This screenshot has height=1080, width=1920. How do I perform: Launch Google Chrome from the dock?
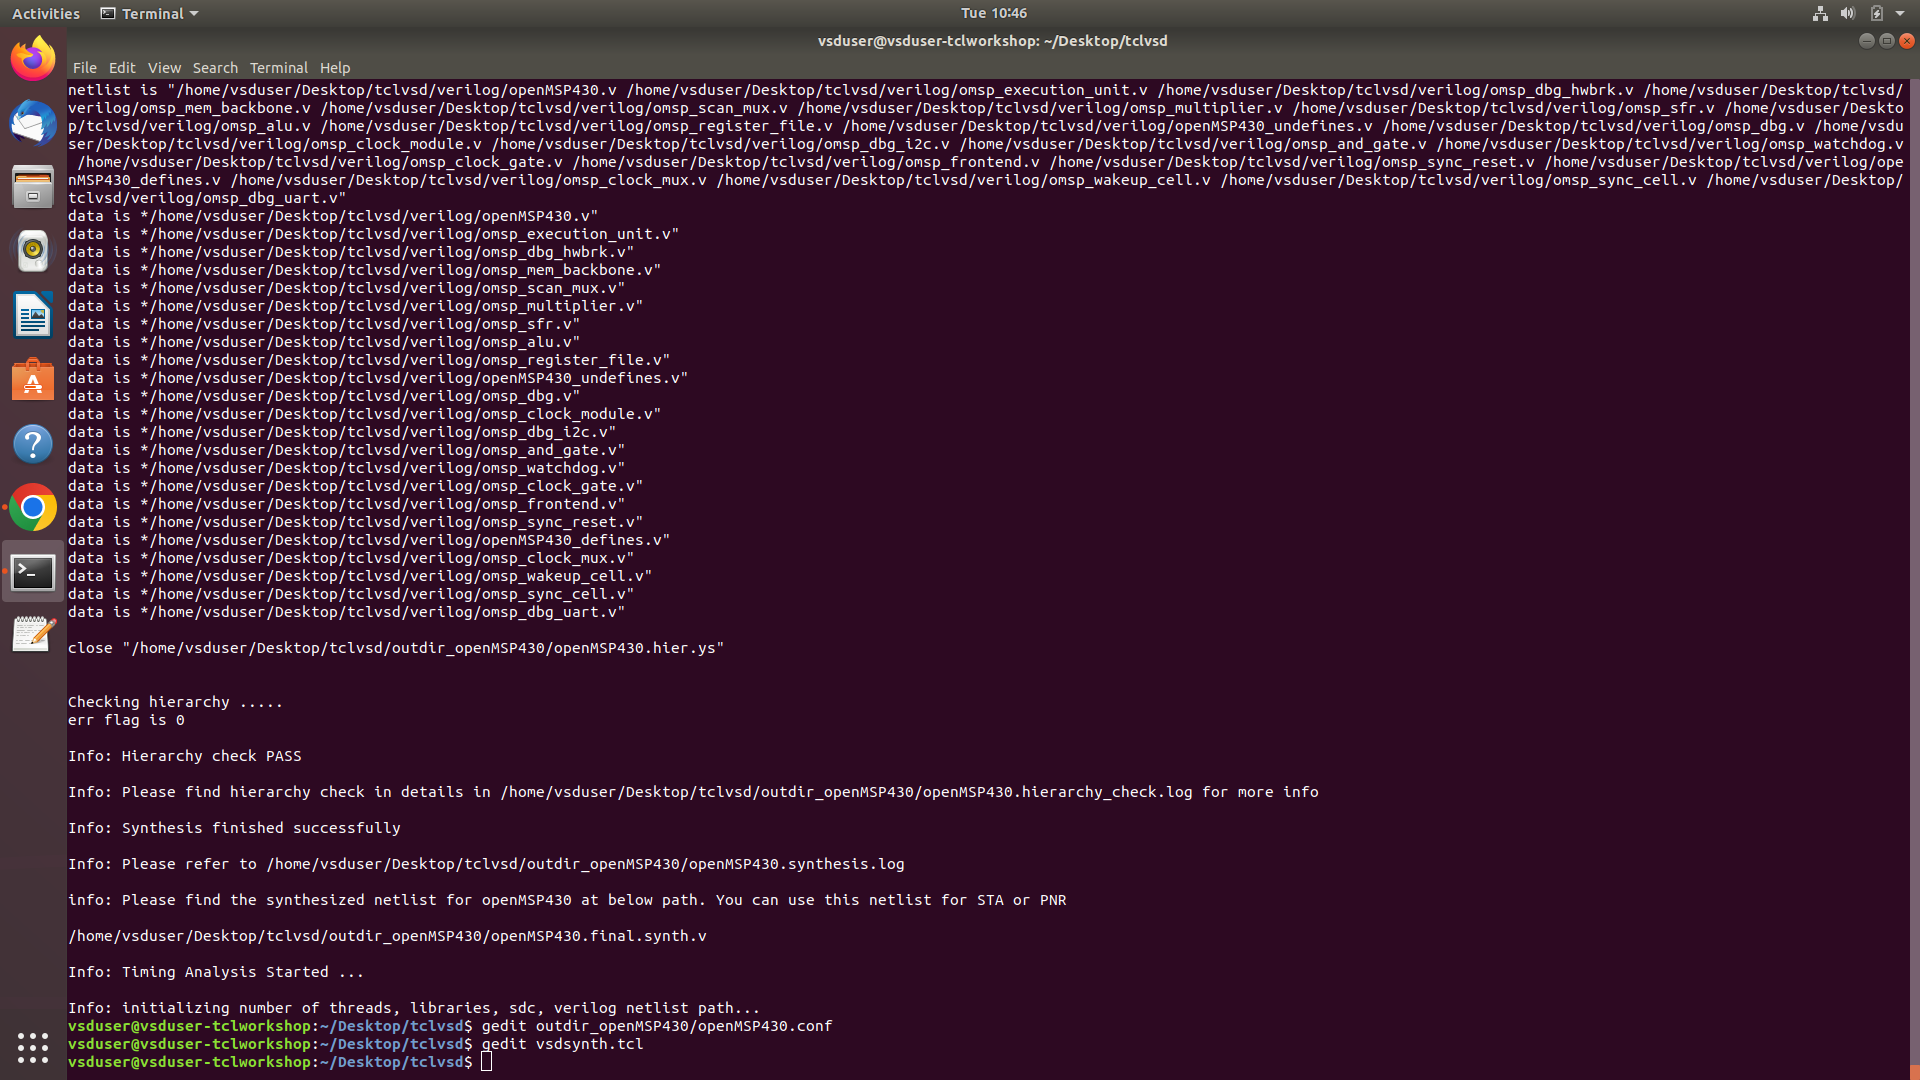pos(33,507)
